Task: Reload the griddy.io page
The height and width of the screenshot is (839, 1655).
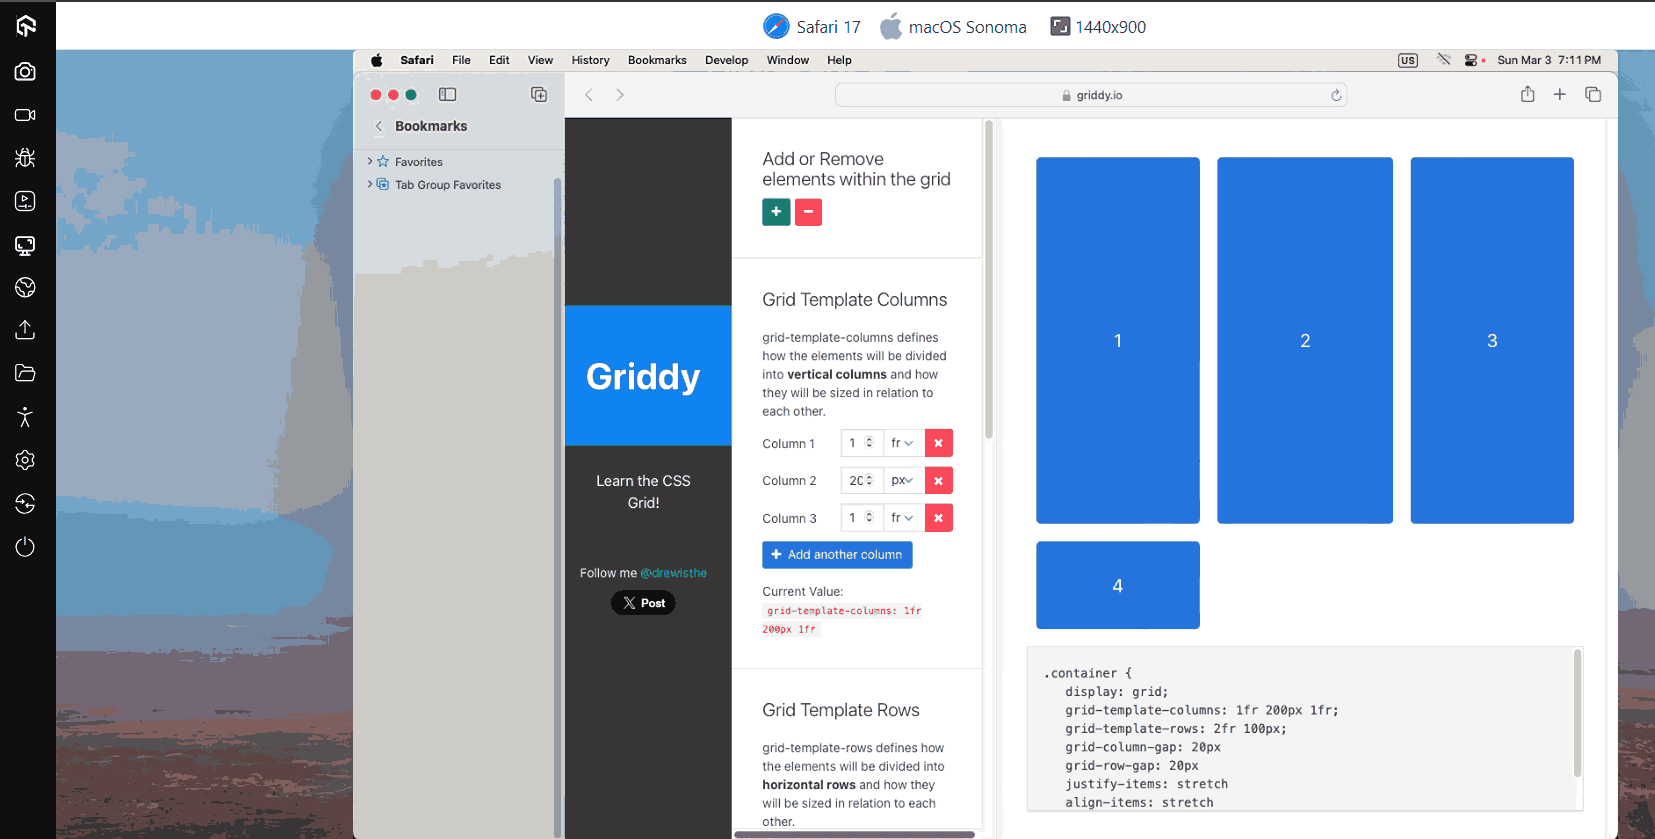Action: [1336, 95]
